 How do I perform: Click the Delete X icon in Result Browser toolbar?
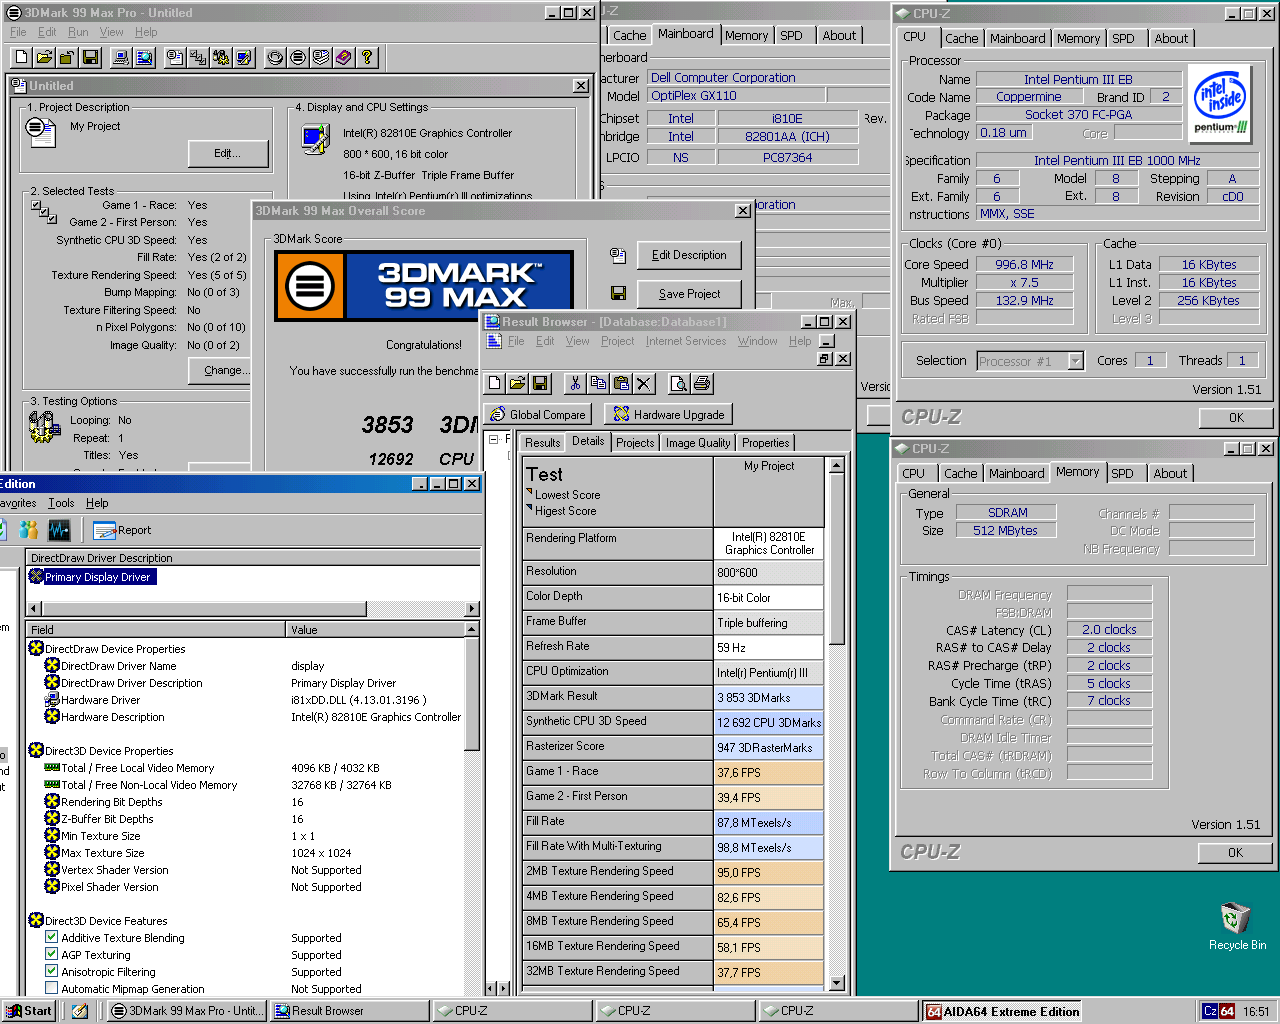[x=644, y=383]
